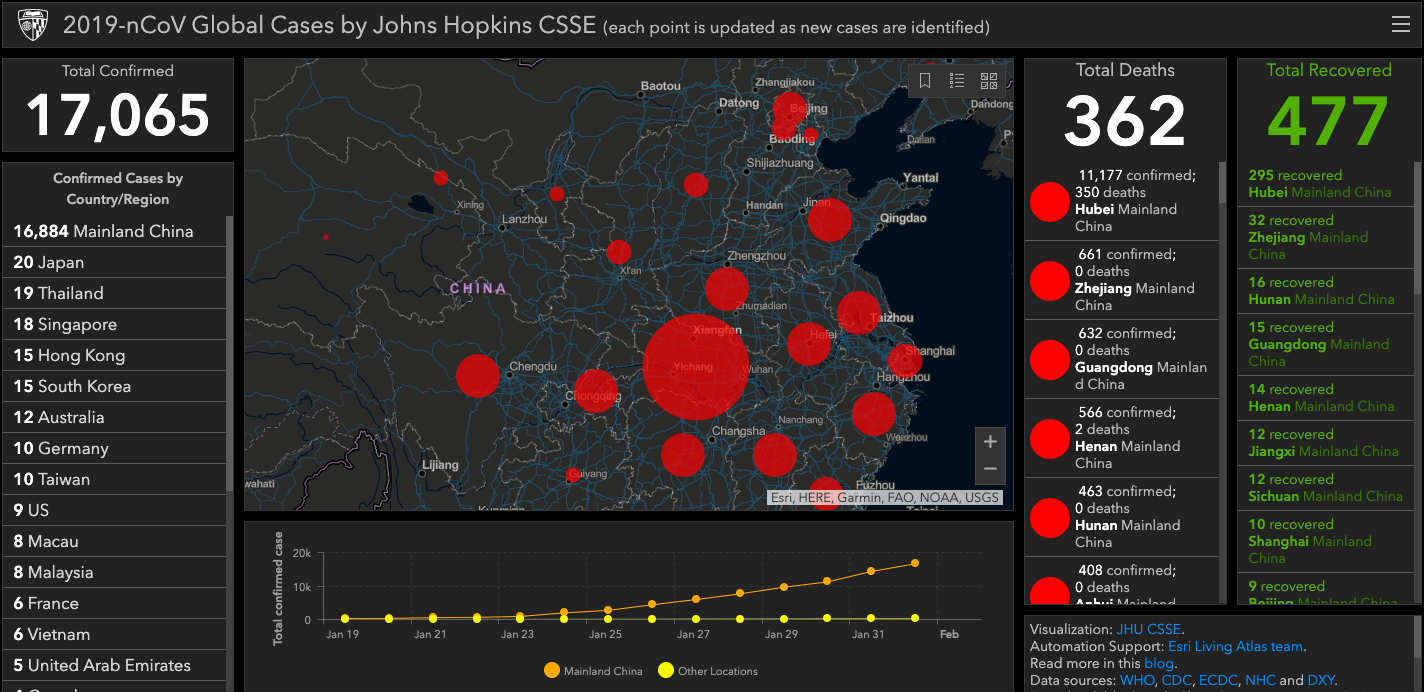Select 10 Germany in country list
Screen dimensions: 1424x692
click(x=115, y=448)
